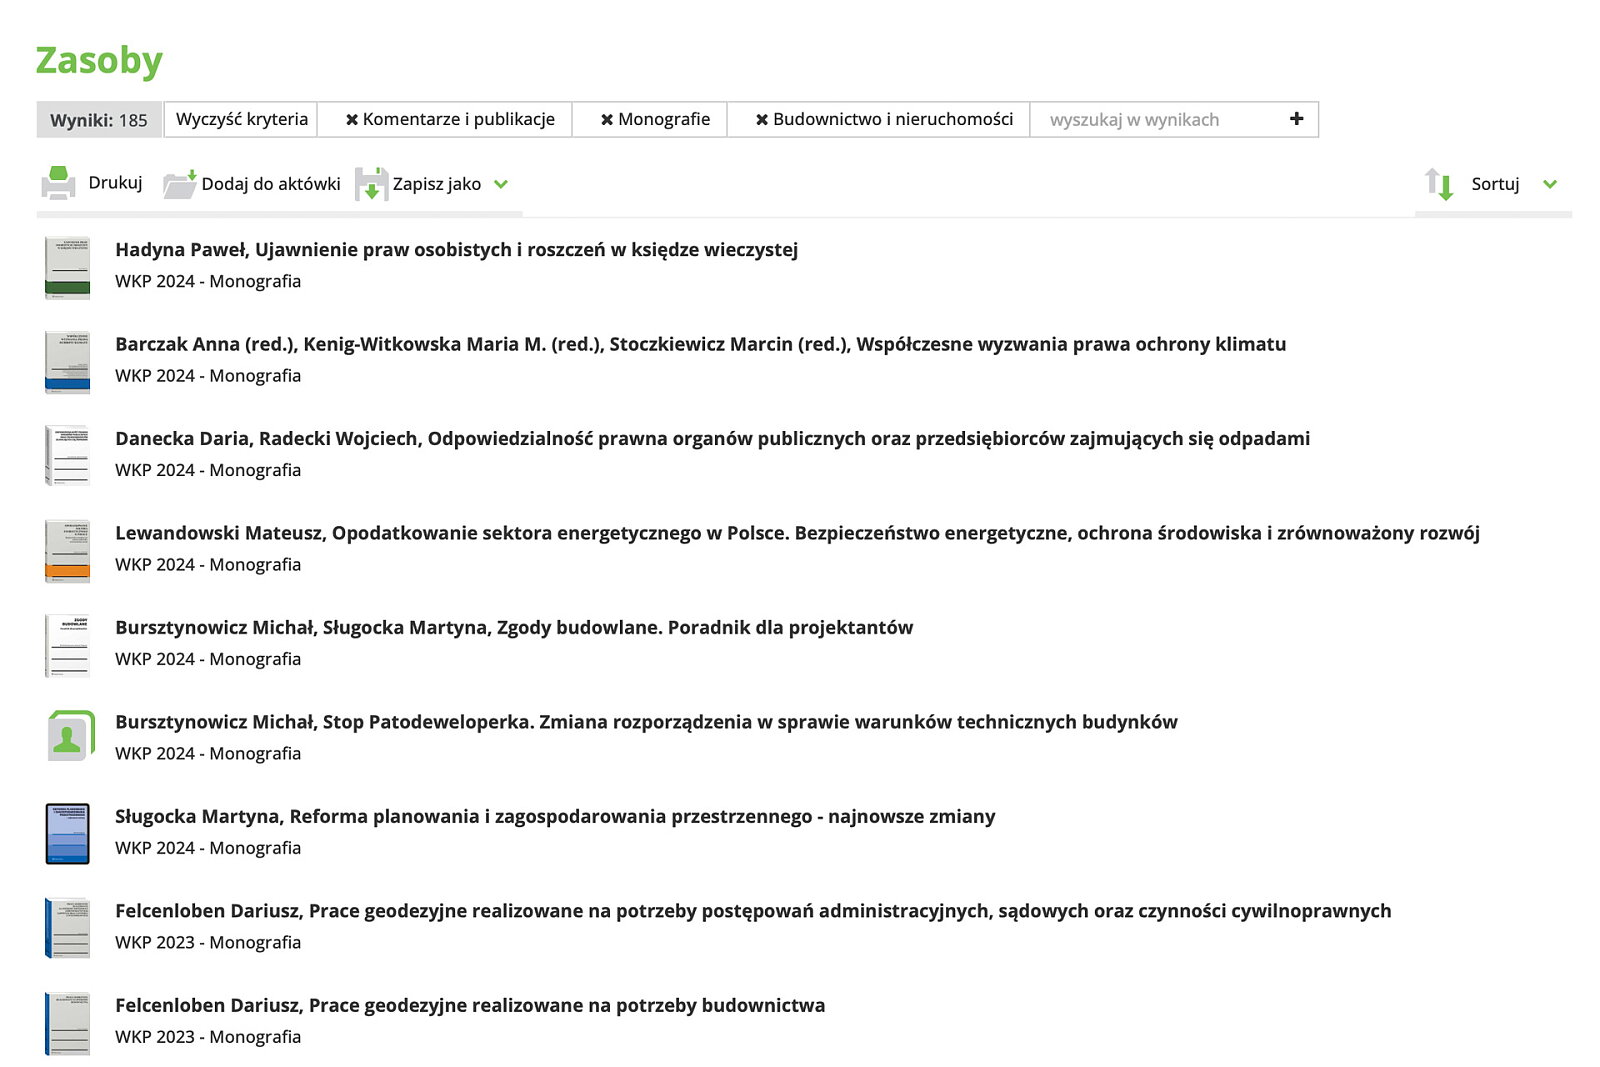Click the Sortuj label
Viewport: 1600px width, 1067px height.
click(x=1495, y=184)
